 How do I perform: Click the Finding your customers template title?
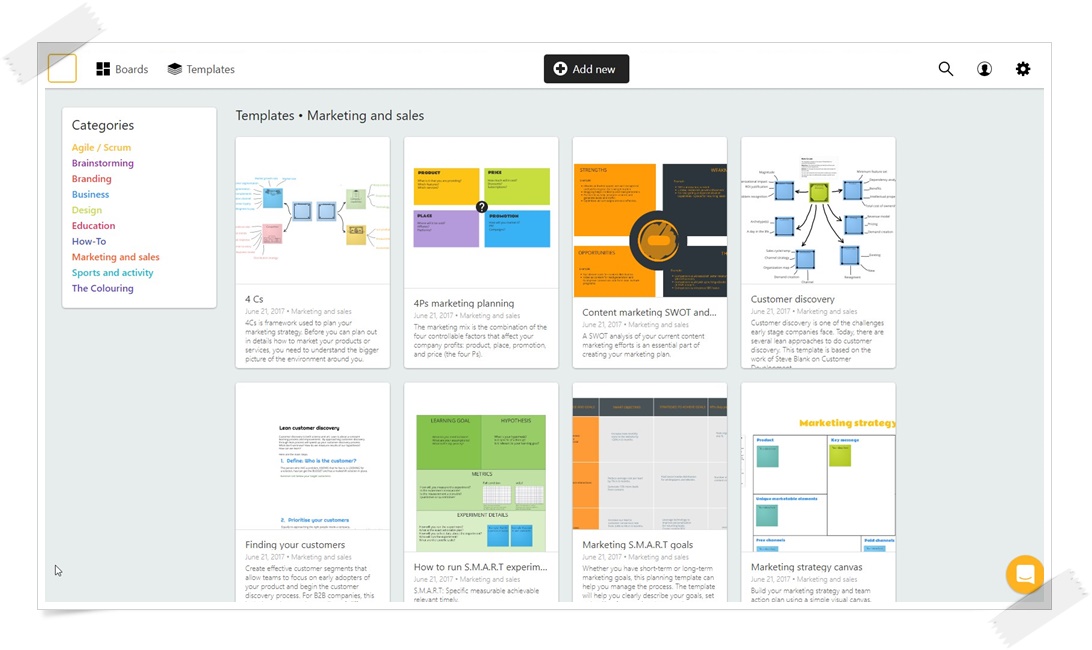coord(295,545)
